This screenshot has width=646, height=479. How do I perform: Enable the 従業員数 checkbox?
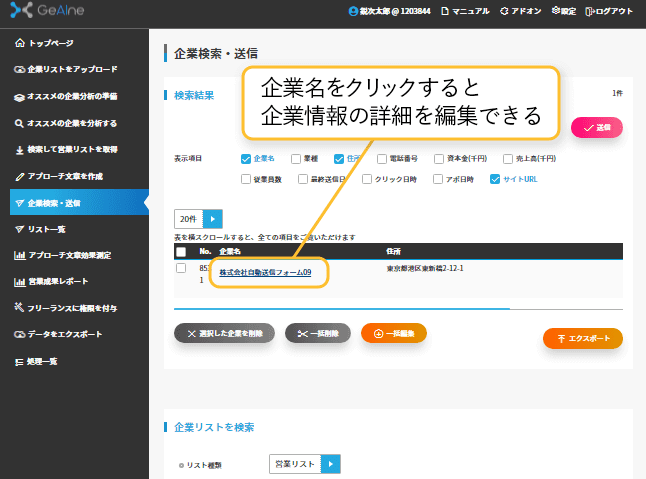coord(246,179)
